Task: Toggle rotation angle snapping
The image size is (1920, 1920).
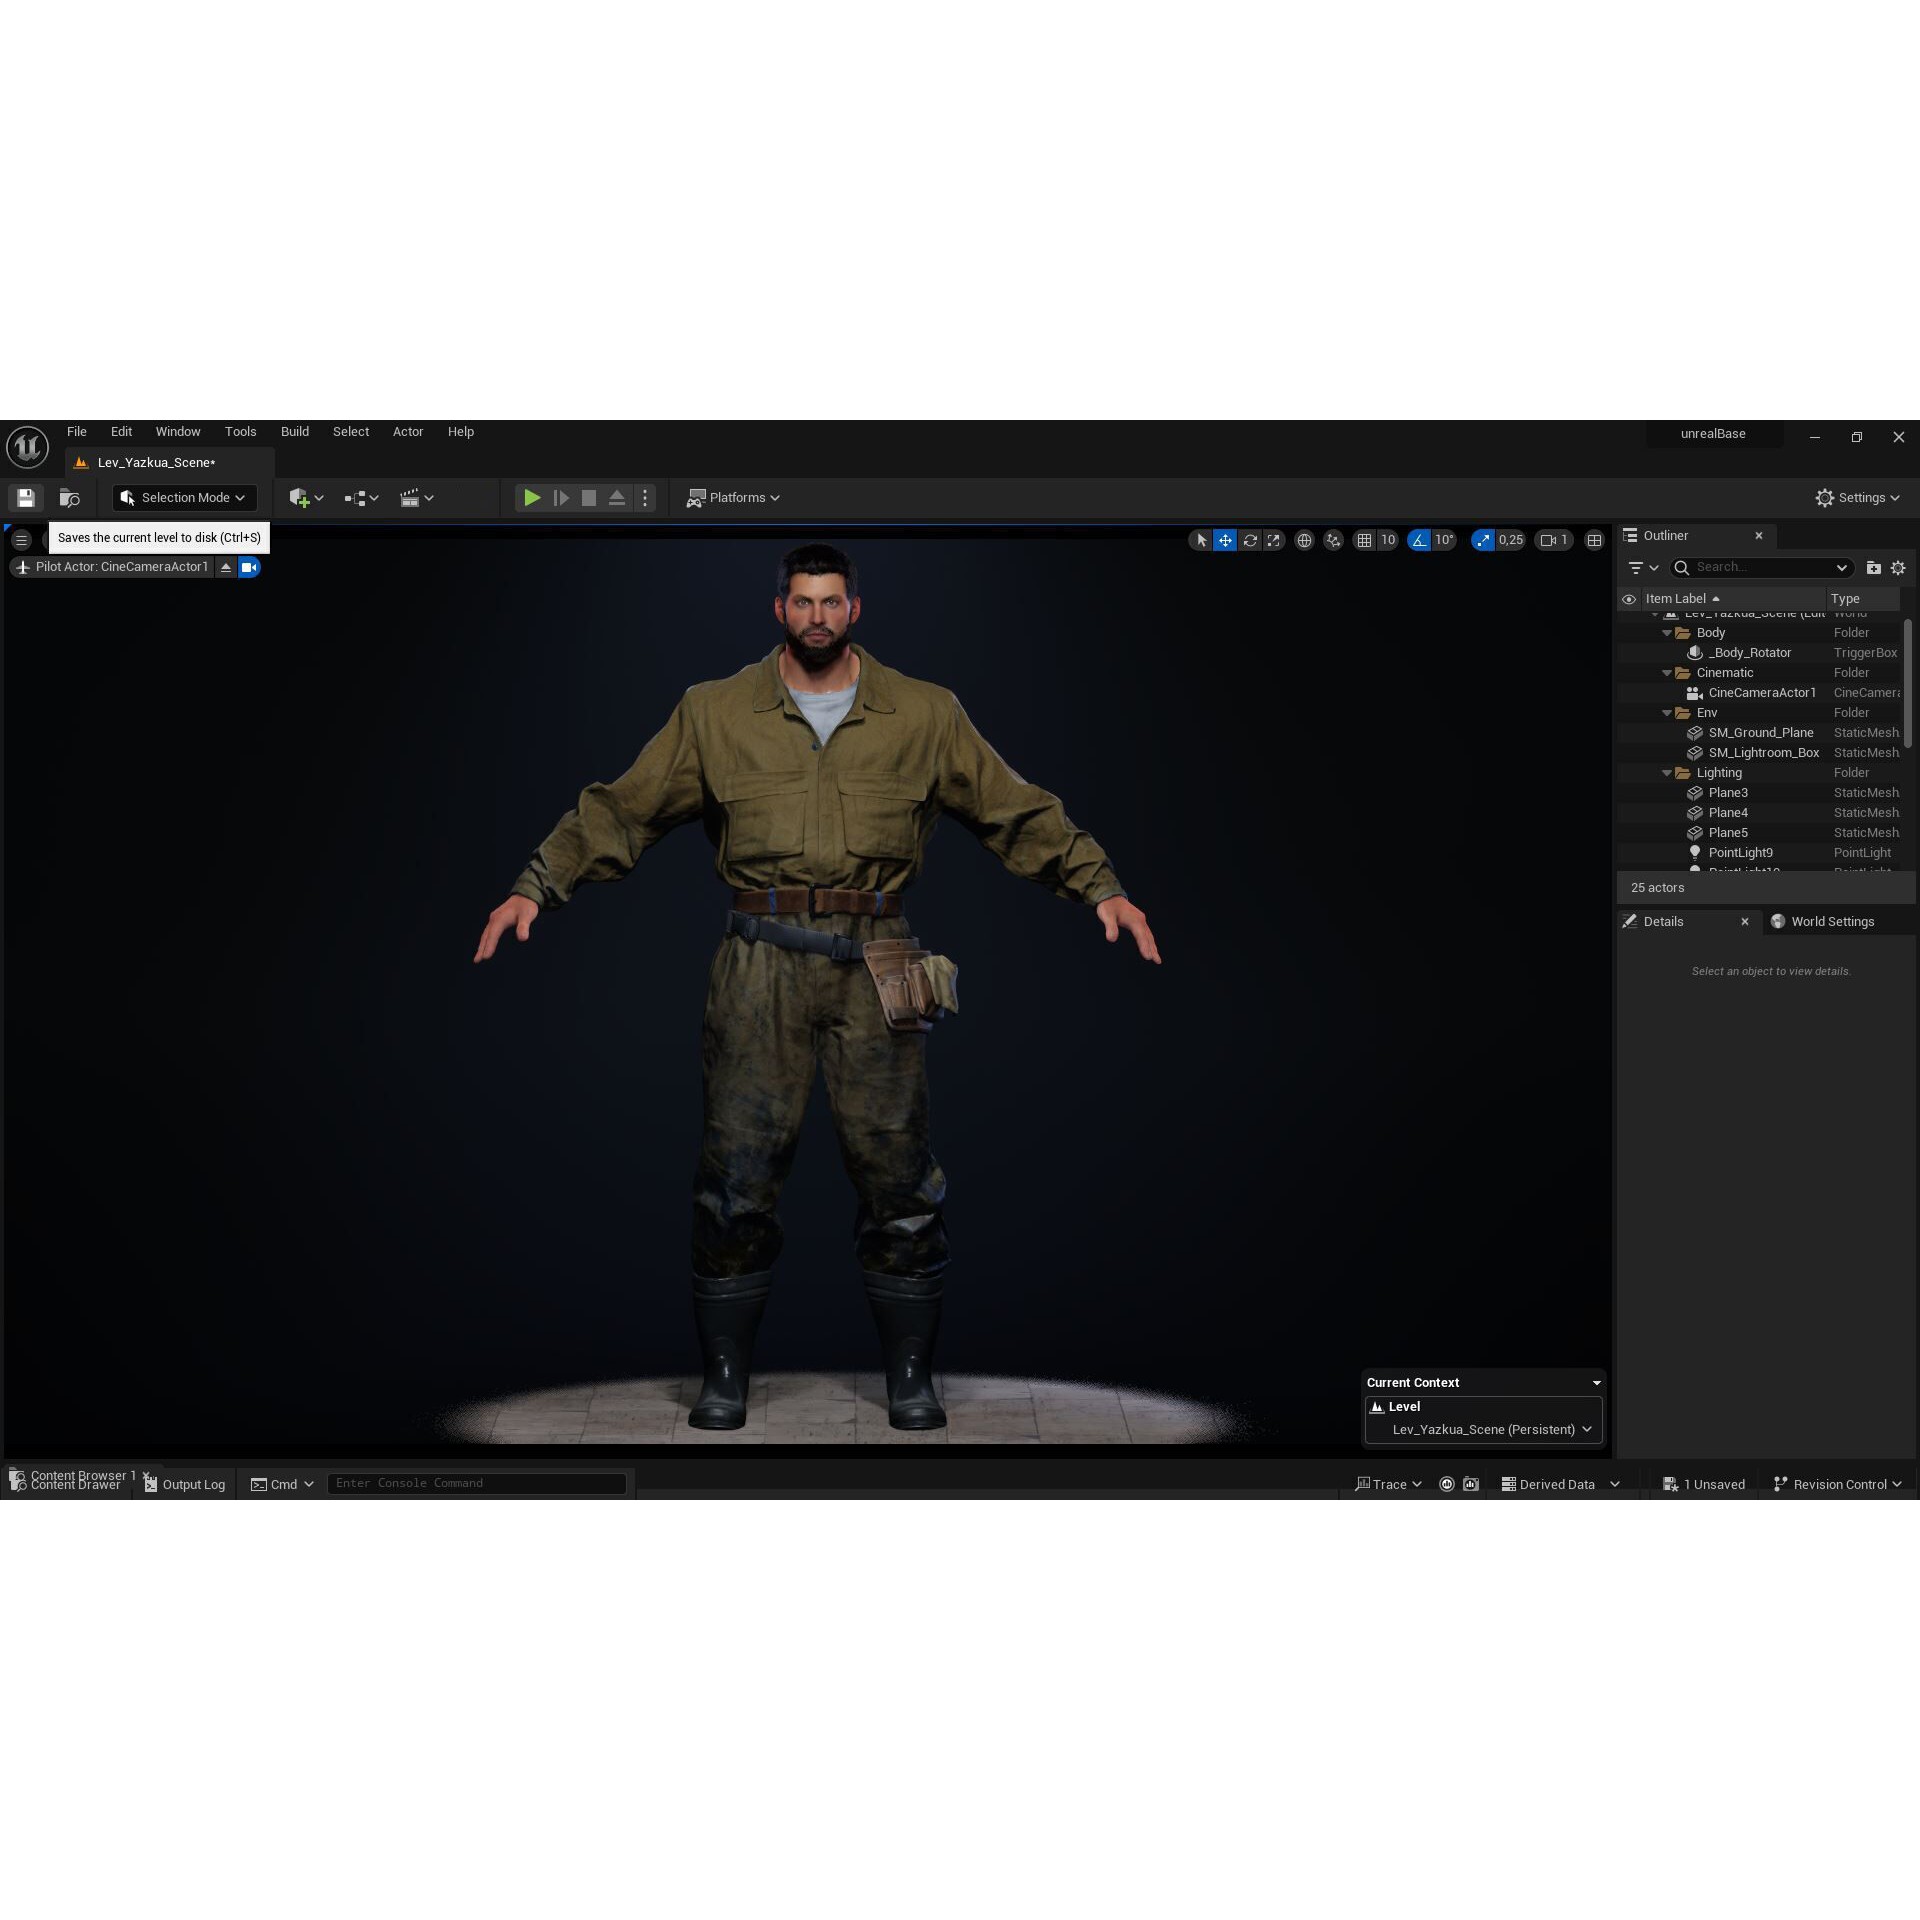Action: tap(1419, 540)
